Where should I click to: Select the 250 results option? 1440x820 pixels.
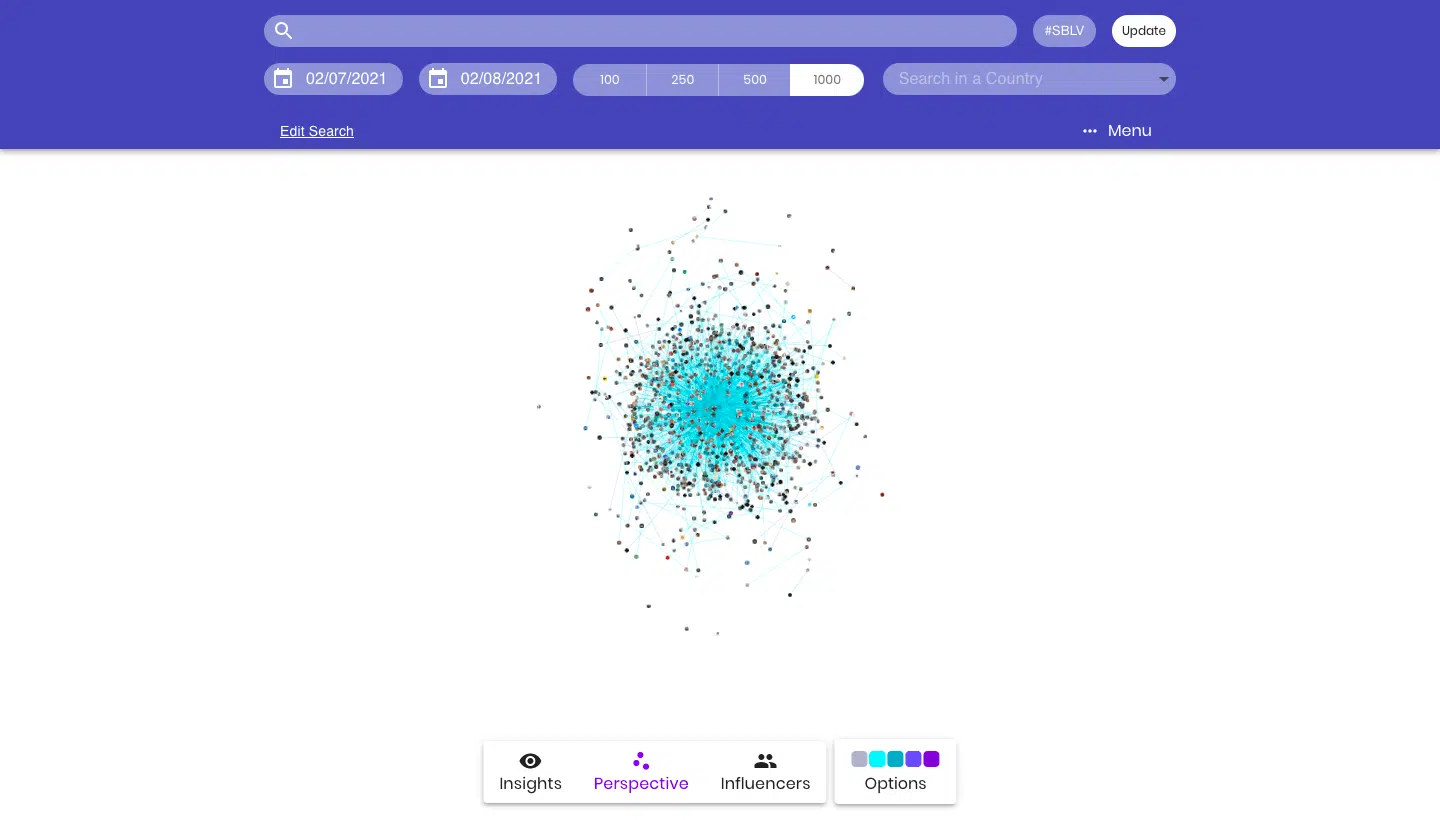[x=682, y=80]
